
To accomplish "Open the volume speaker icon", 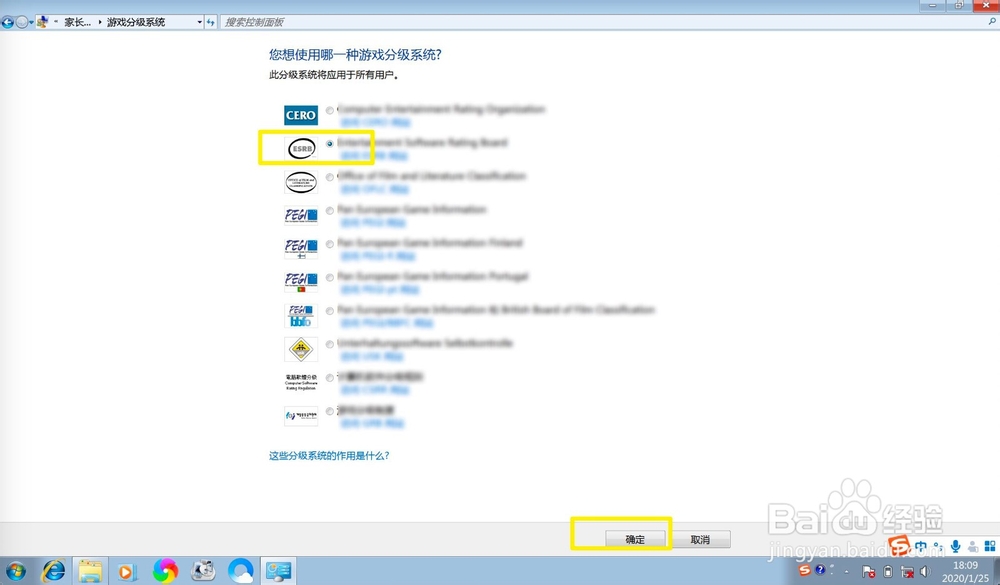I will tap(925, 571).
